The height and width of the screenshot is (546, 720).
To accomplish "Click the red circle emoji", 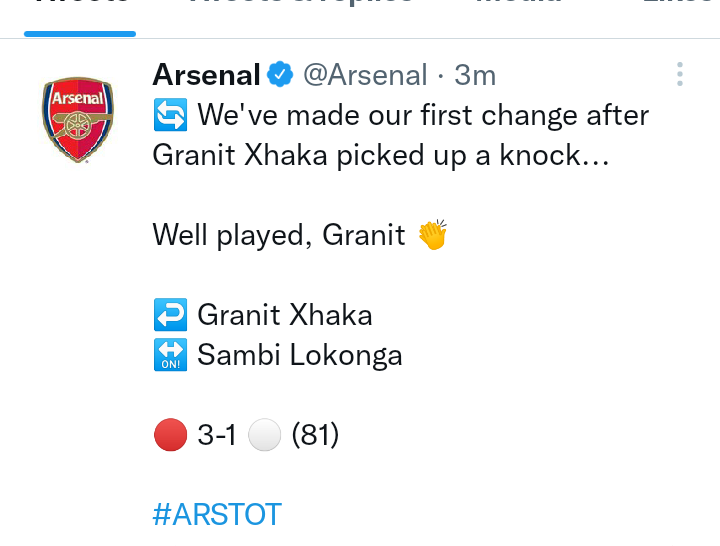I will point(170,434).
